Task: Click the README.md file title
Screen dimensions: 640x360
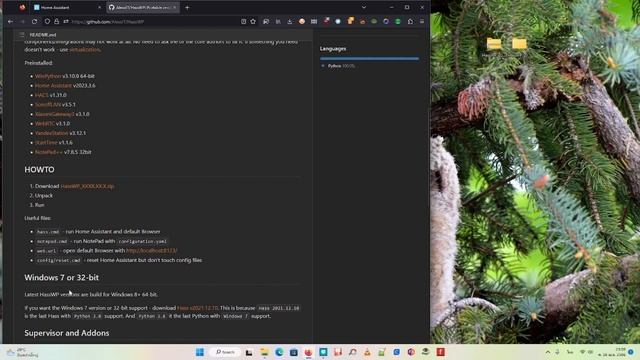Action: (43, 35)
